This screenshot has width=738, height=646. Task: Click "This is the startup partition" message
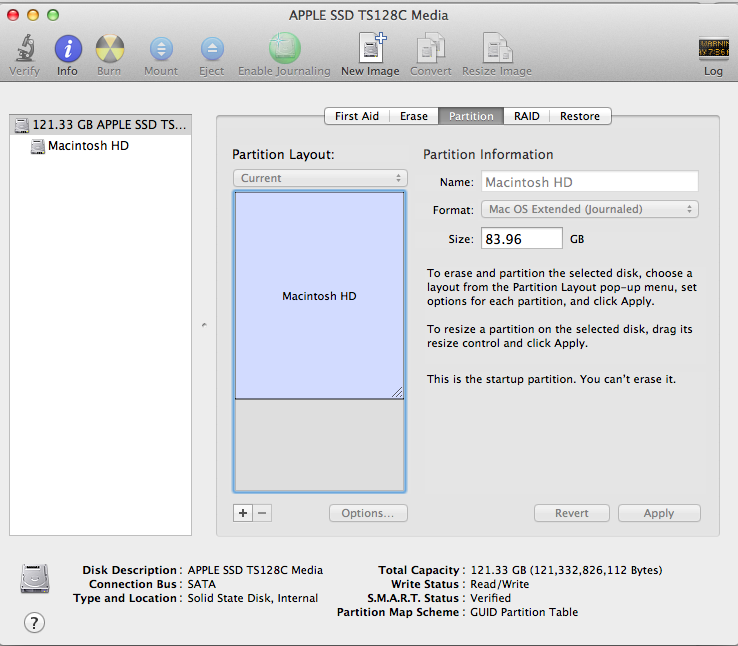tap(551, 379)
